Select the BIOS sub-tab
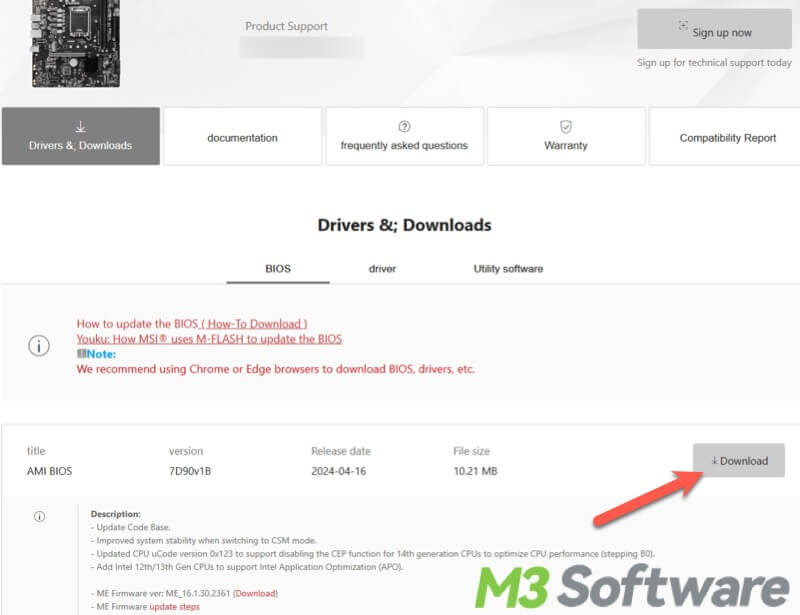This screenshot has width=800, height=615. point(278,269)
